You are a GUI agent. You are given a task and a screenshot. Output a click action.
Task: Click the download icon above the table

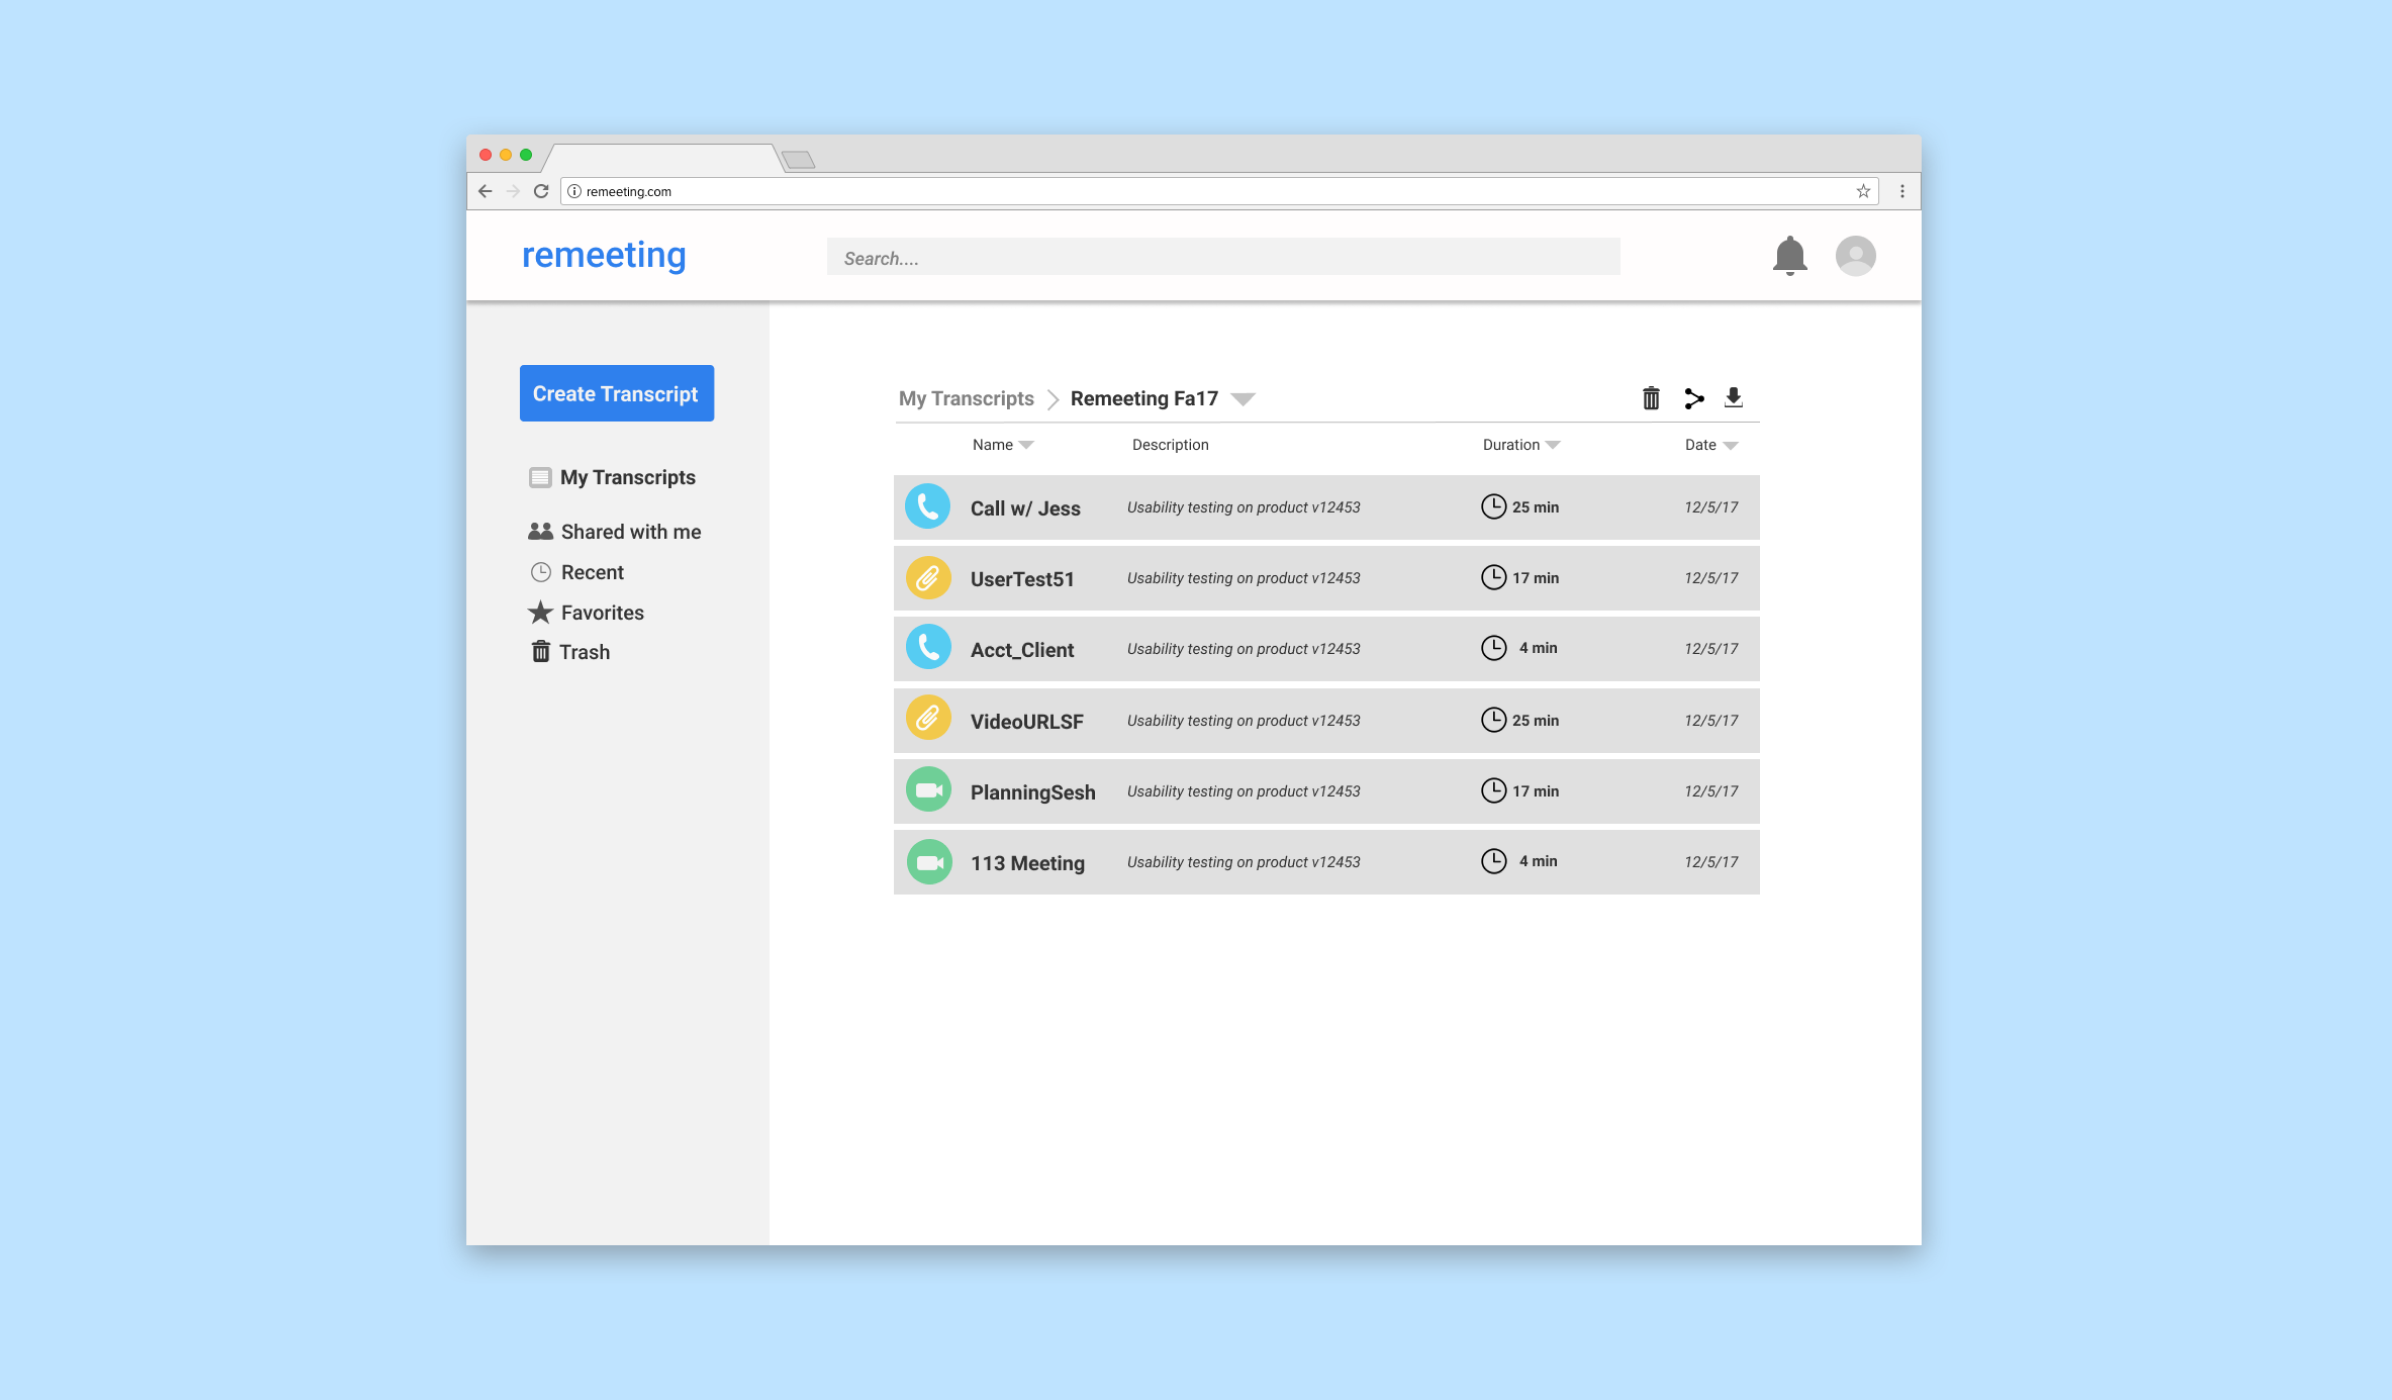coord(1733,398)
